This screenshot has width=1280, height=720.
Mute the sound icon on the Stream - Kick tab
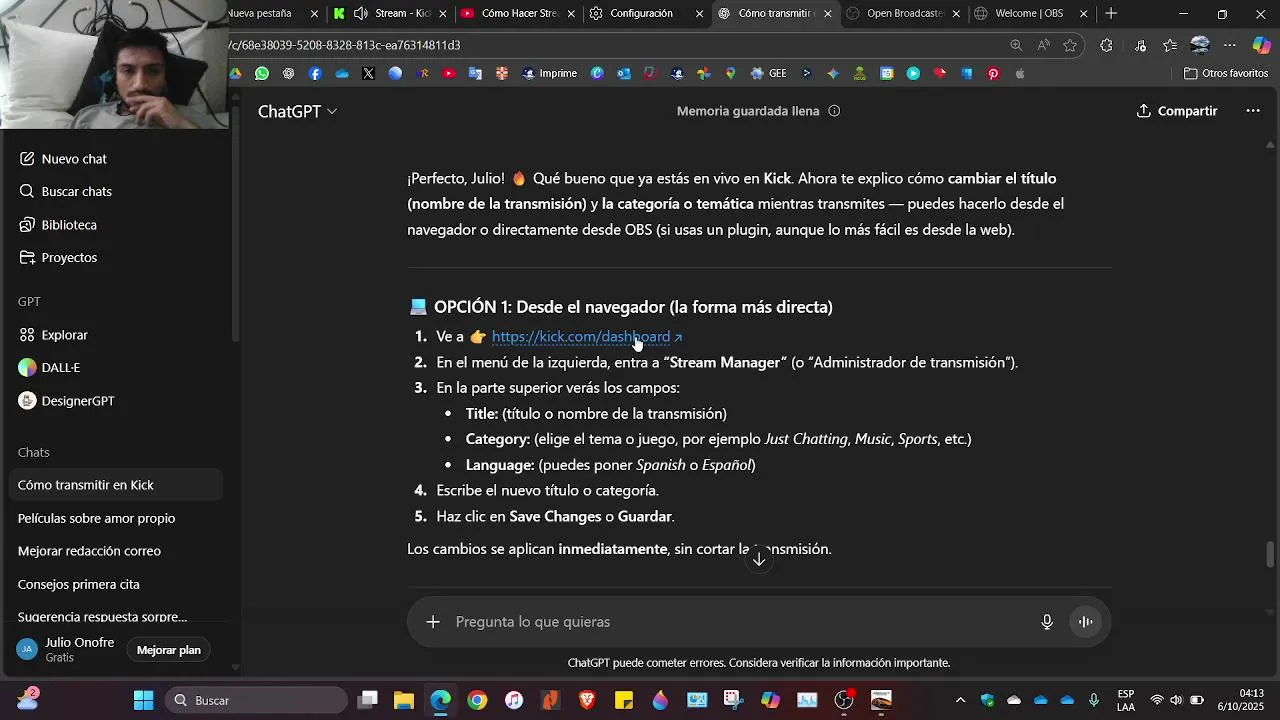pos(360,13)
